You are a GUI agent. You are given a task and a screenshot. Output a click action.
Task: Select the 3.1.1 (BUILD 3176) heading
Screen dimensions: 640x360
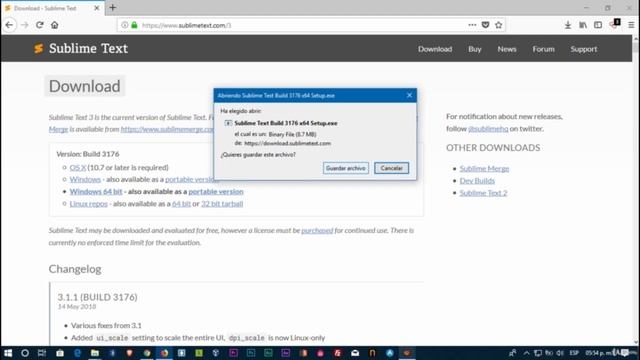coord(98,297)
